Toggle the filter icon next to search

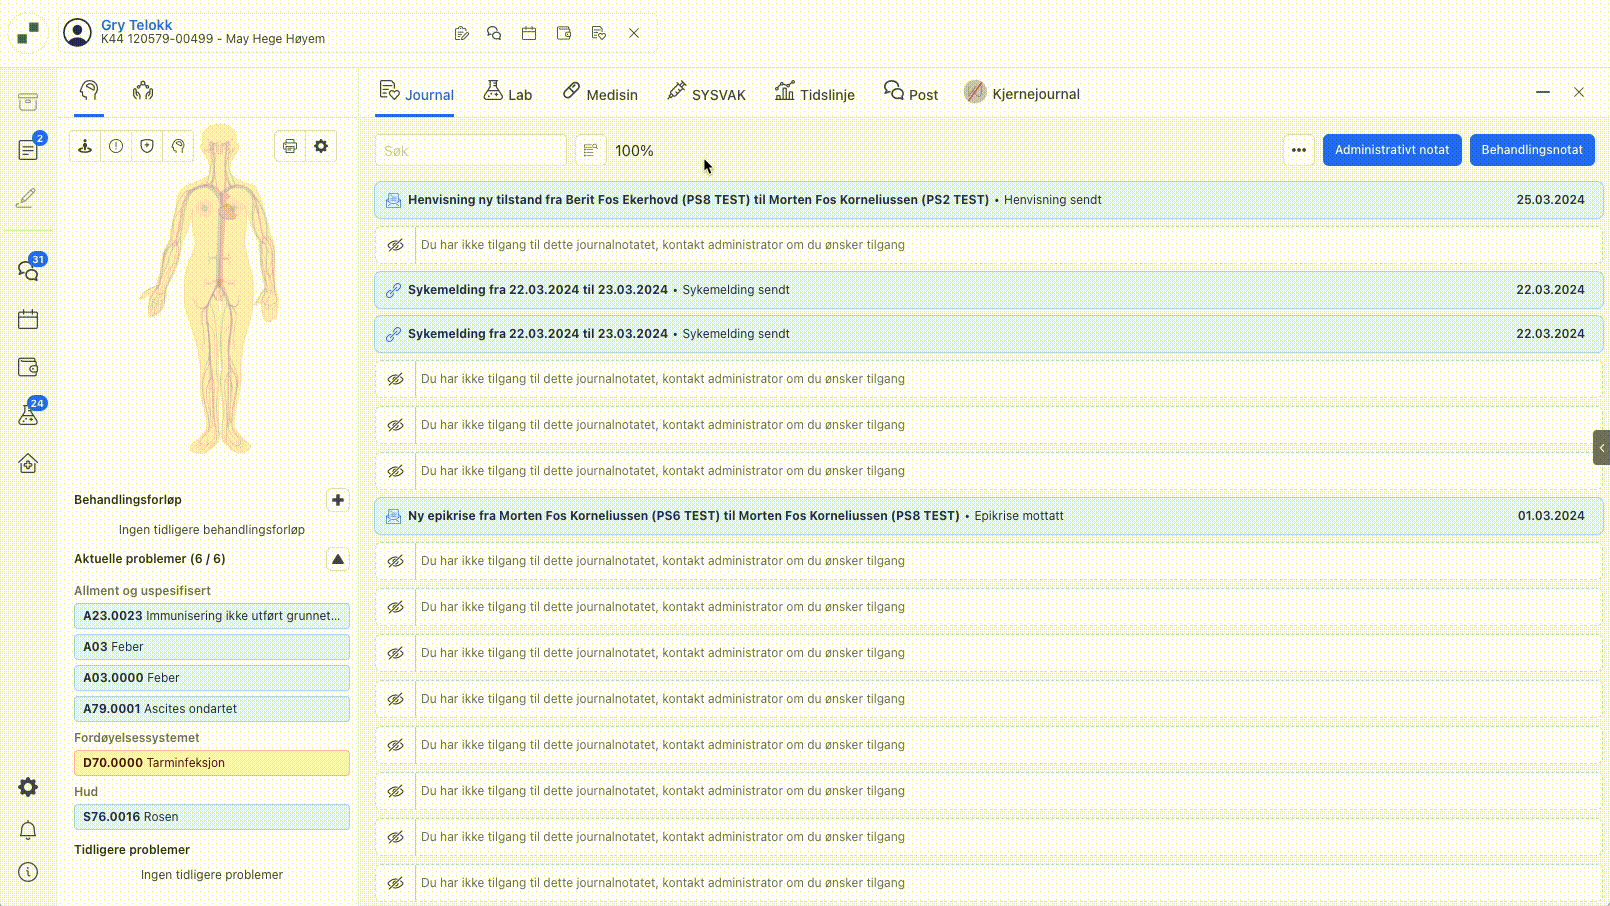[x=591, y=150]
